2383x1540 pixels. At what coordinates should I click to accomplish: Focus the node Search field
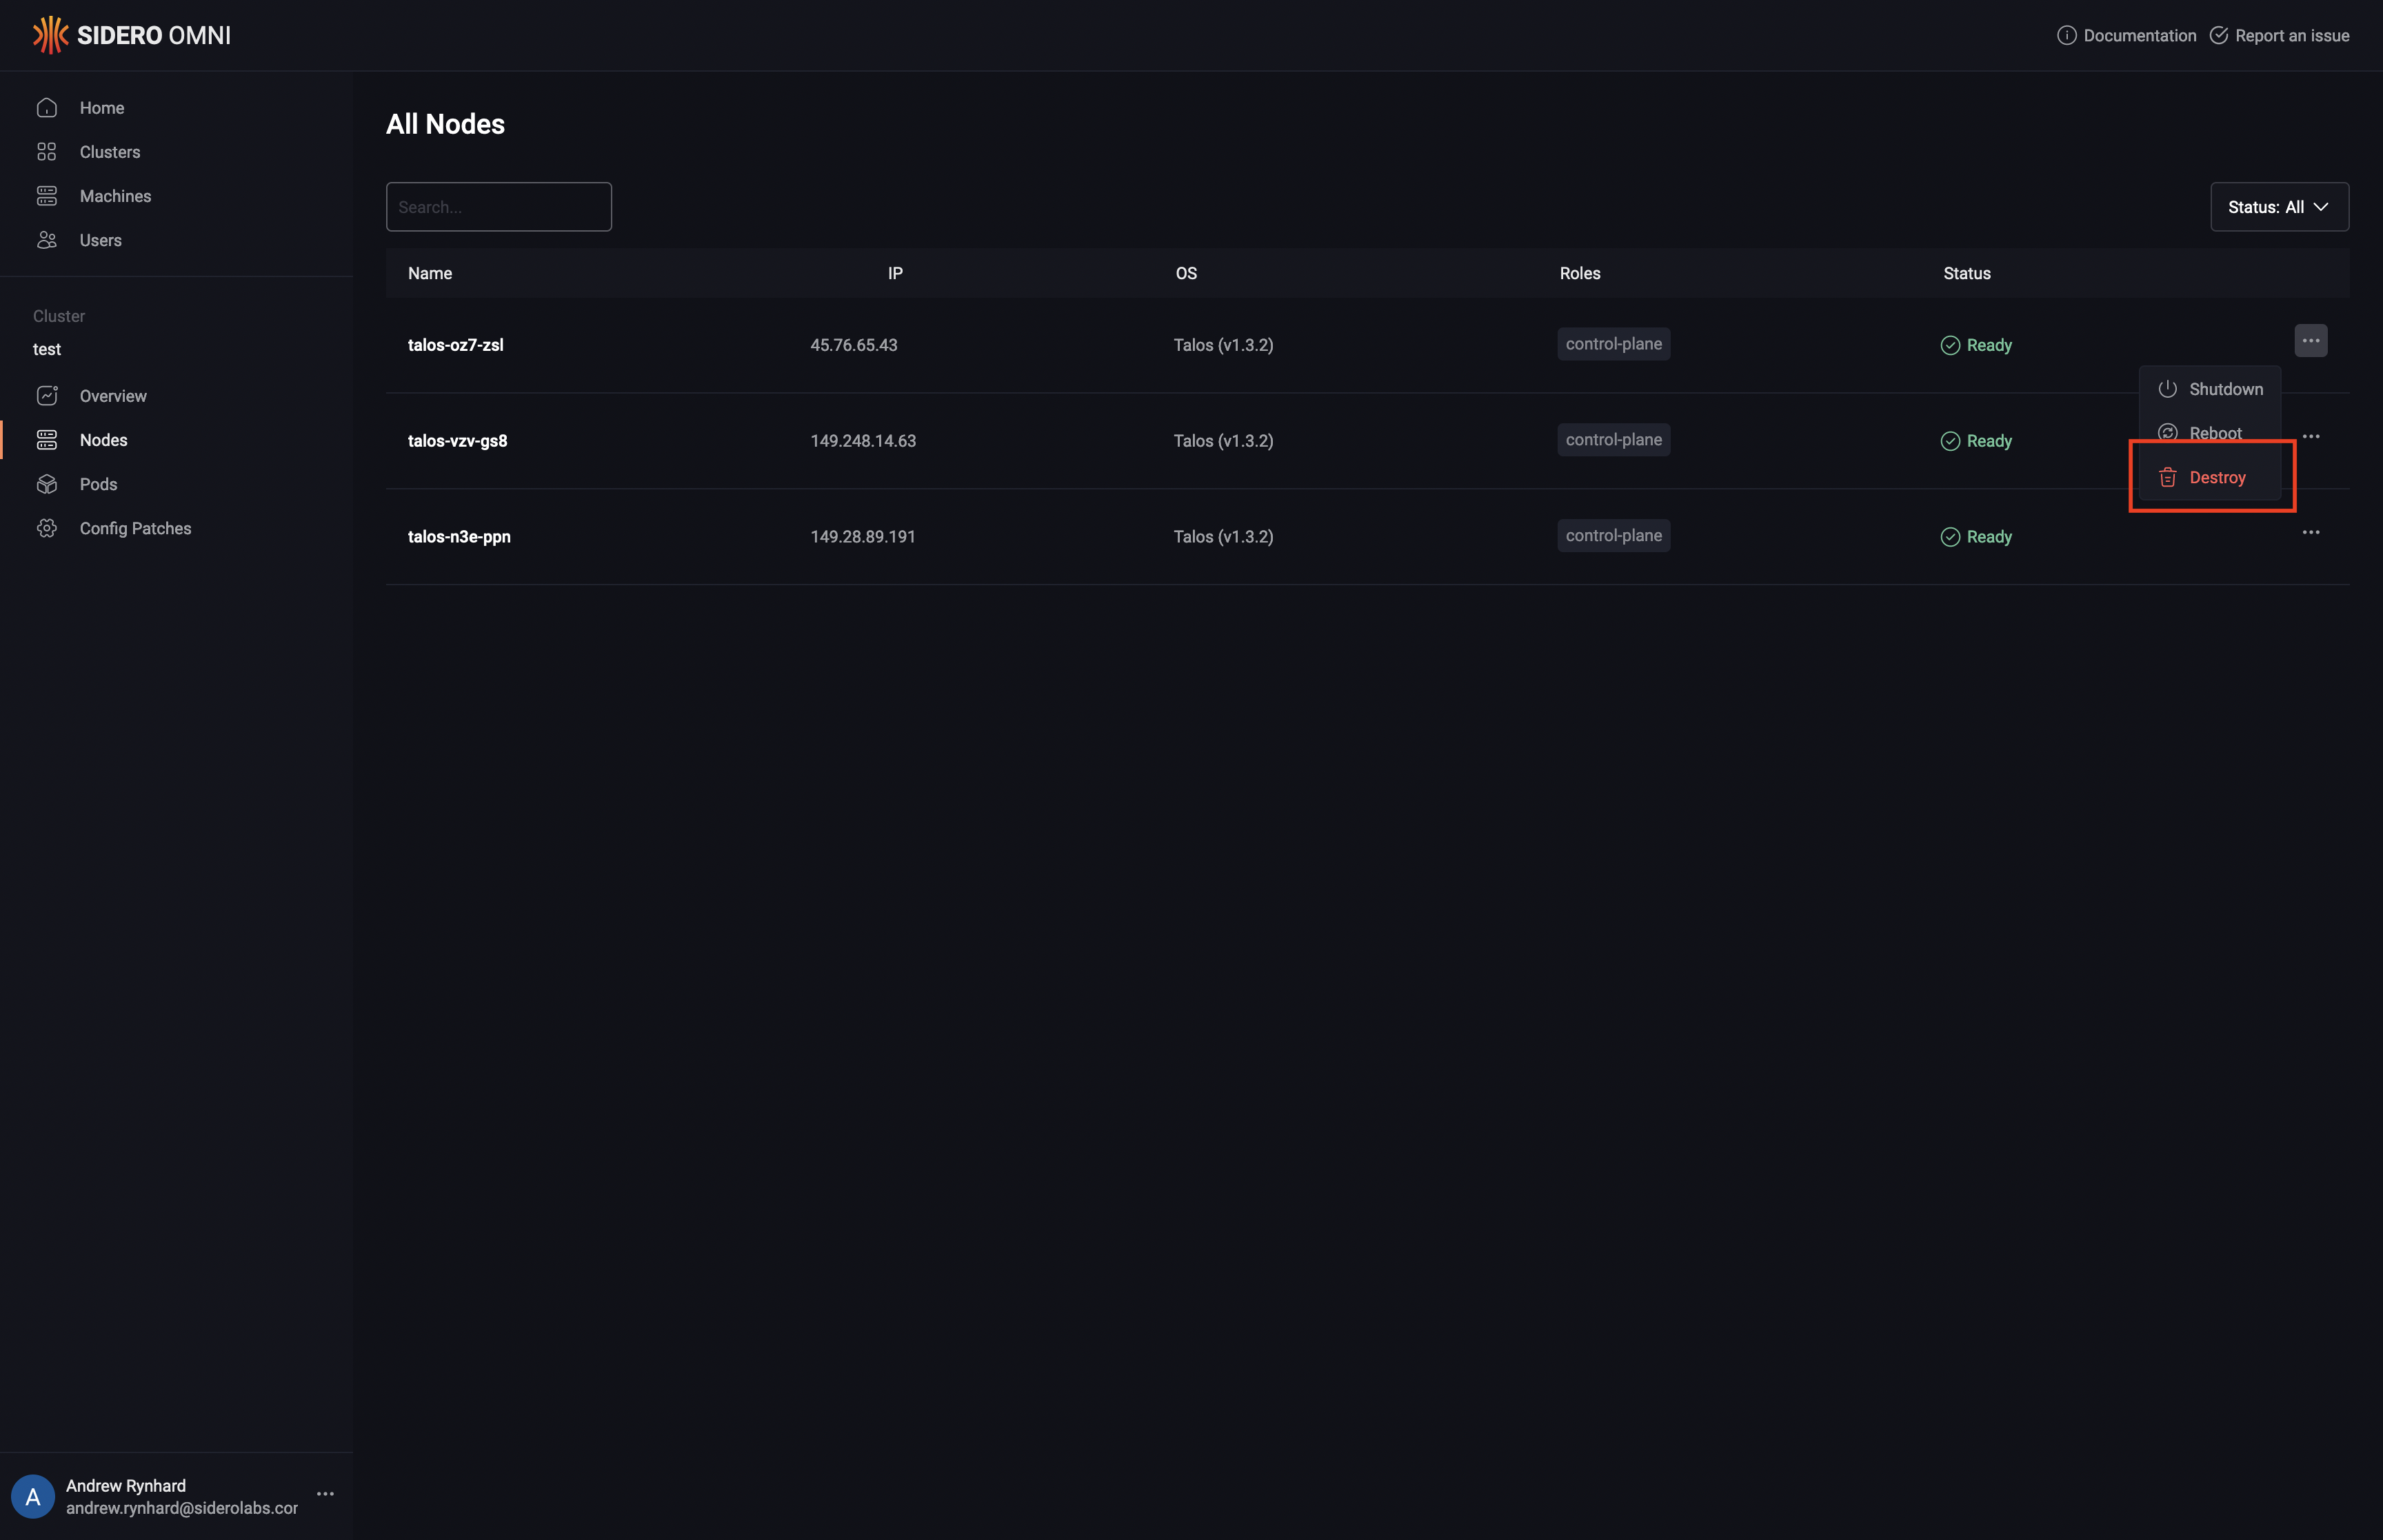point(498,207)
